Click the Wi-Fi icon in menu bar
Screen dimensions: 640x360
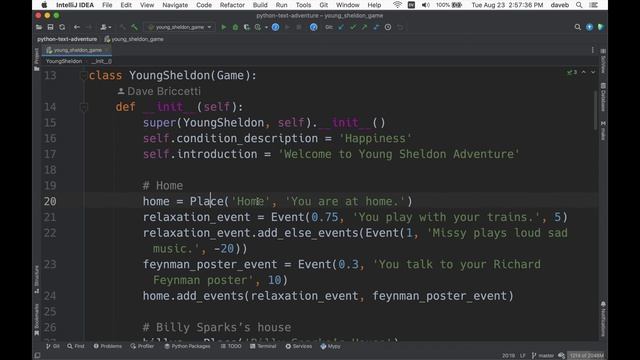click(397, 5)
